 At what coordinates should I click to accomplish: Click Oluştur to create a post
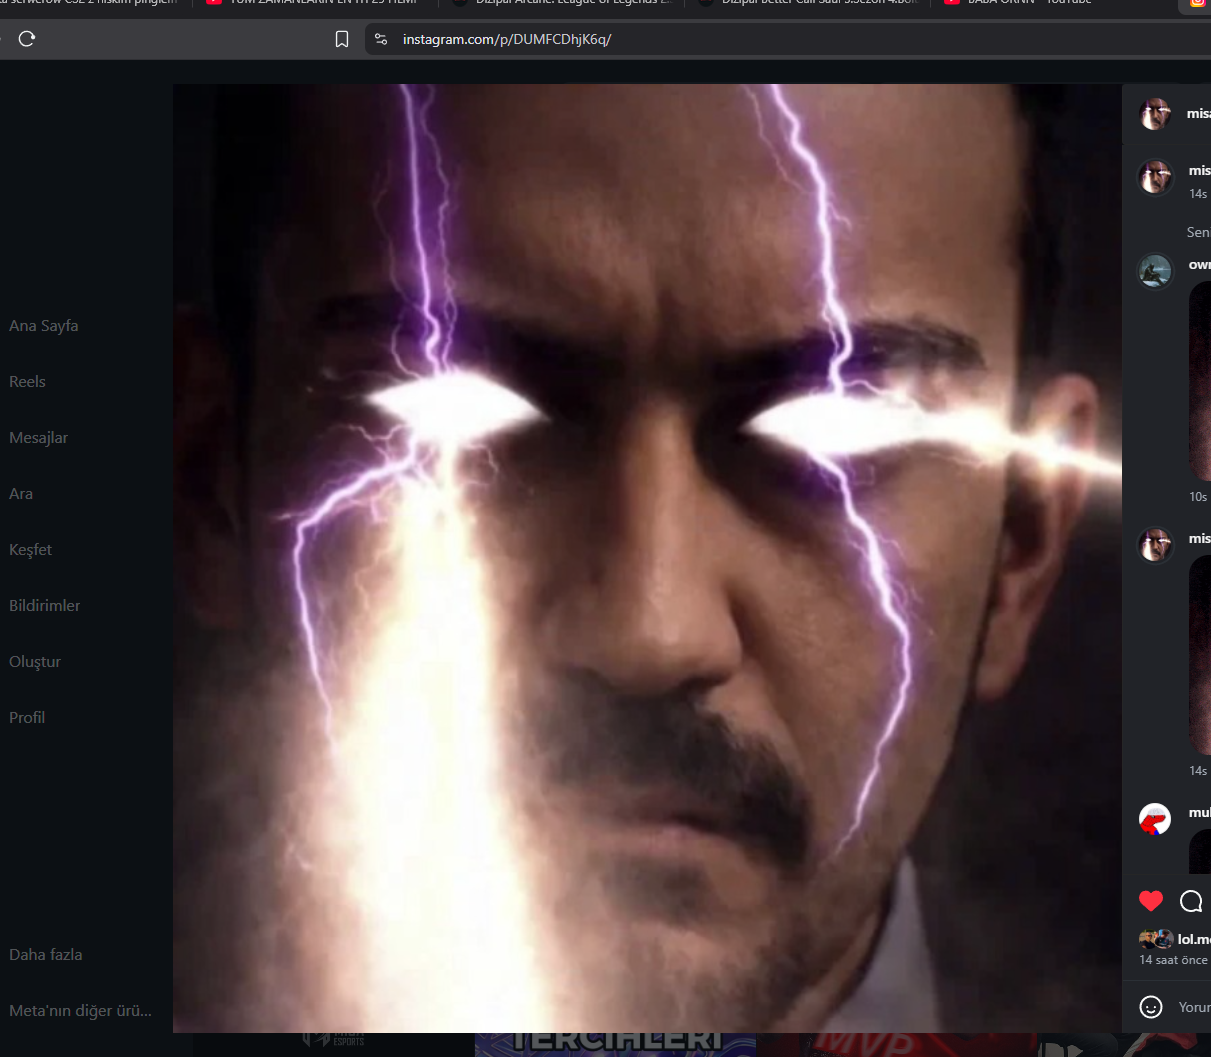tap(35, 662)
